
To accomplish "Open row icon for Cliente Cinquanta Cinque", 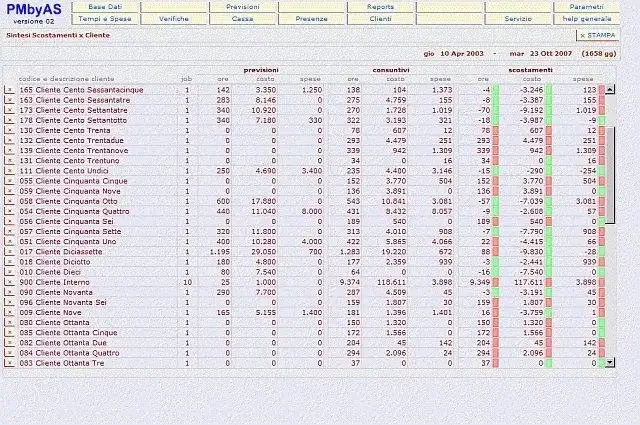I will [x=9, y=181].
